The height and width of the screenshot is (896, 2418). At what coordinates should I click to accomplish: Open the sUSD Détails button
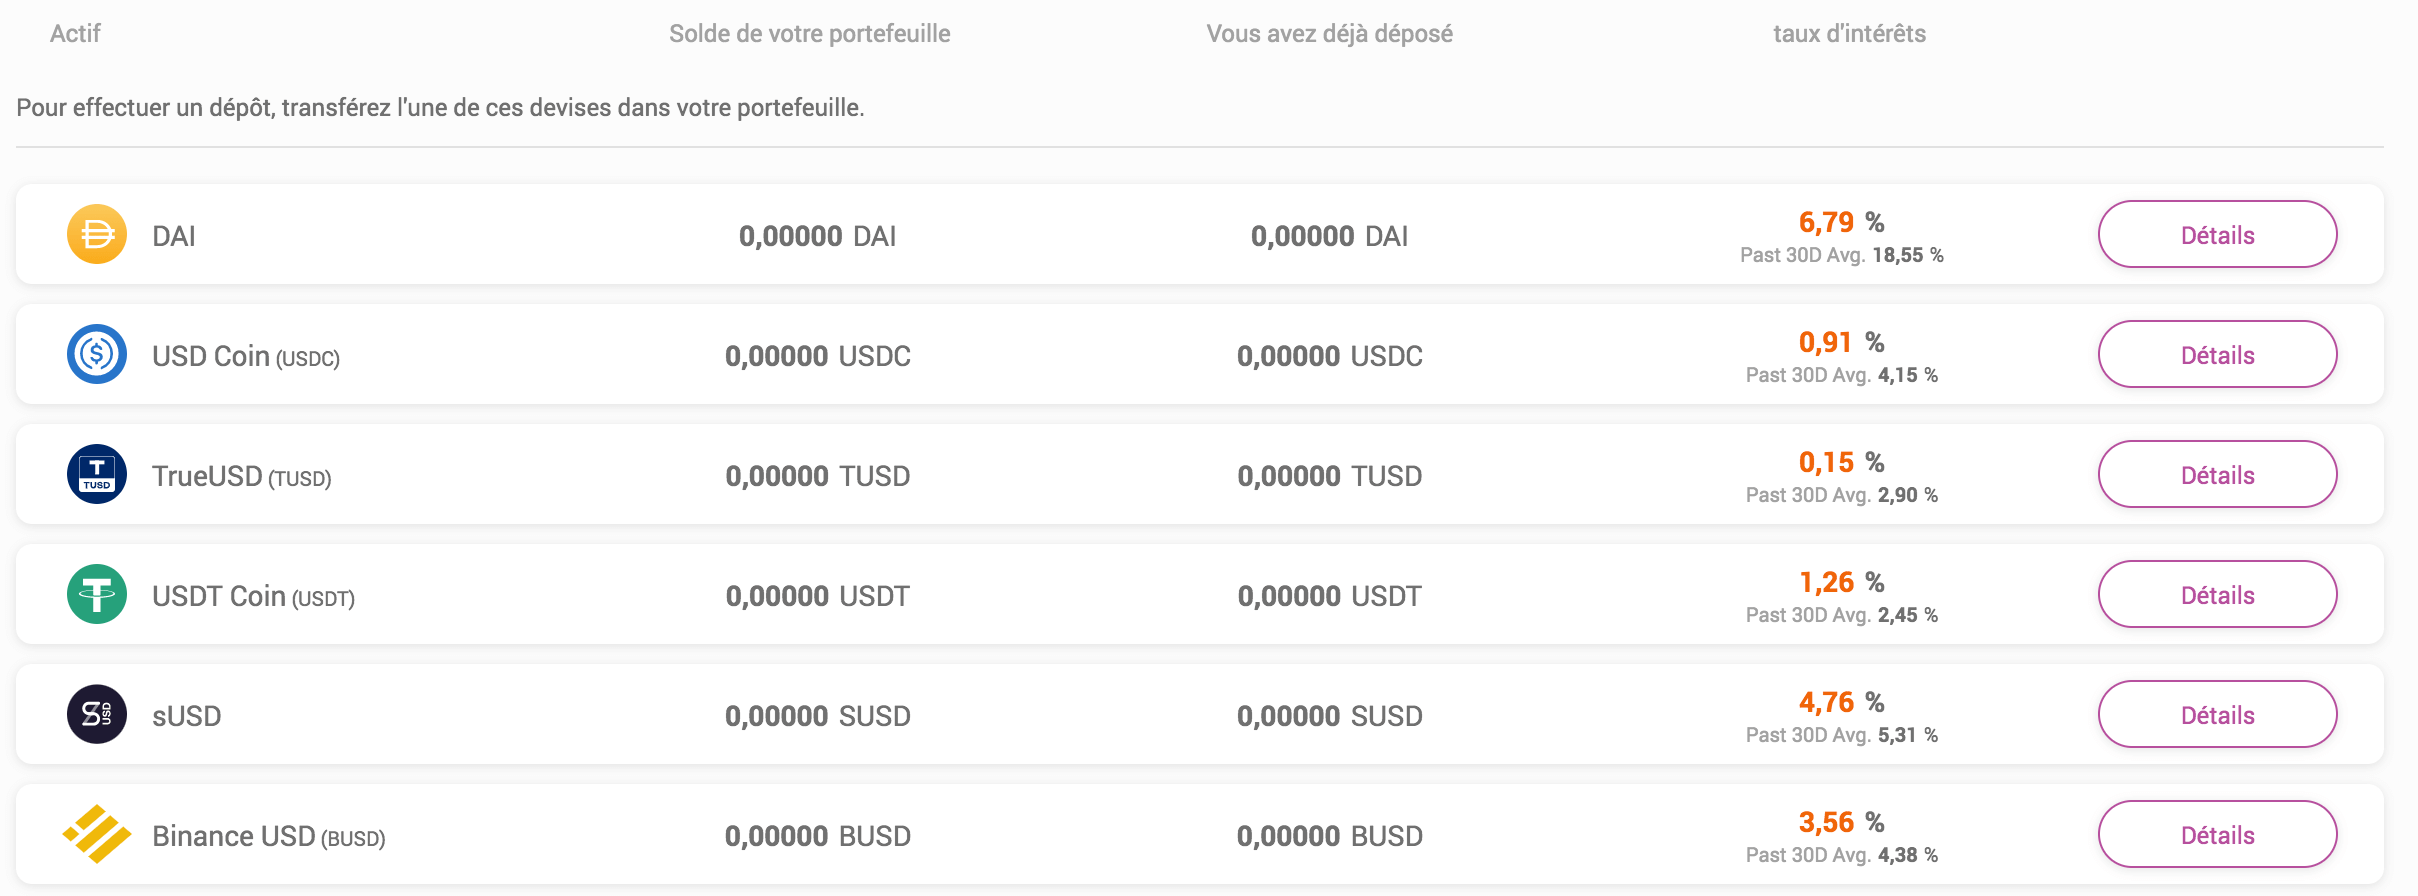tap(2216, 714)
